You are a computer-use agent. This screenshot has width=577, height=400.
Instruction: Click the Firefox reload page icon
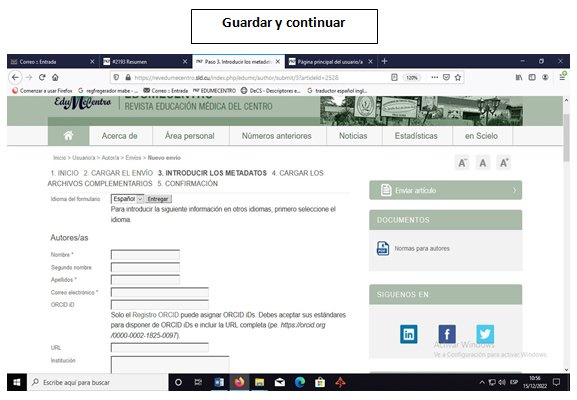42,77
